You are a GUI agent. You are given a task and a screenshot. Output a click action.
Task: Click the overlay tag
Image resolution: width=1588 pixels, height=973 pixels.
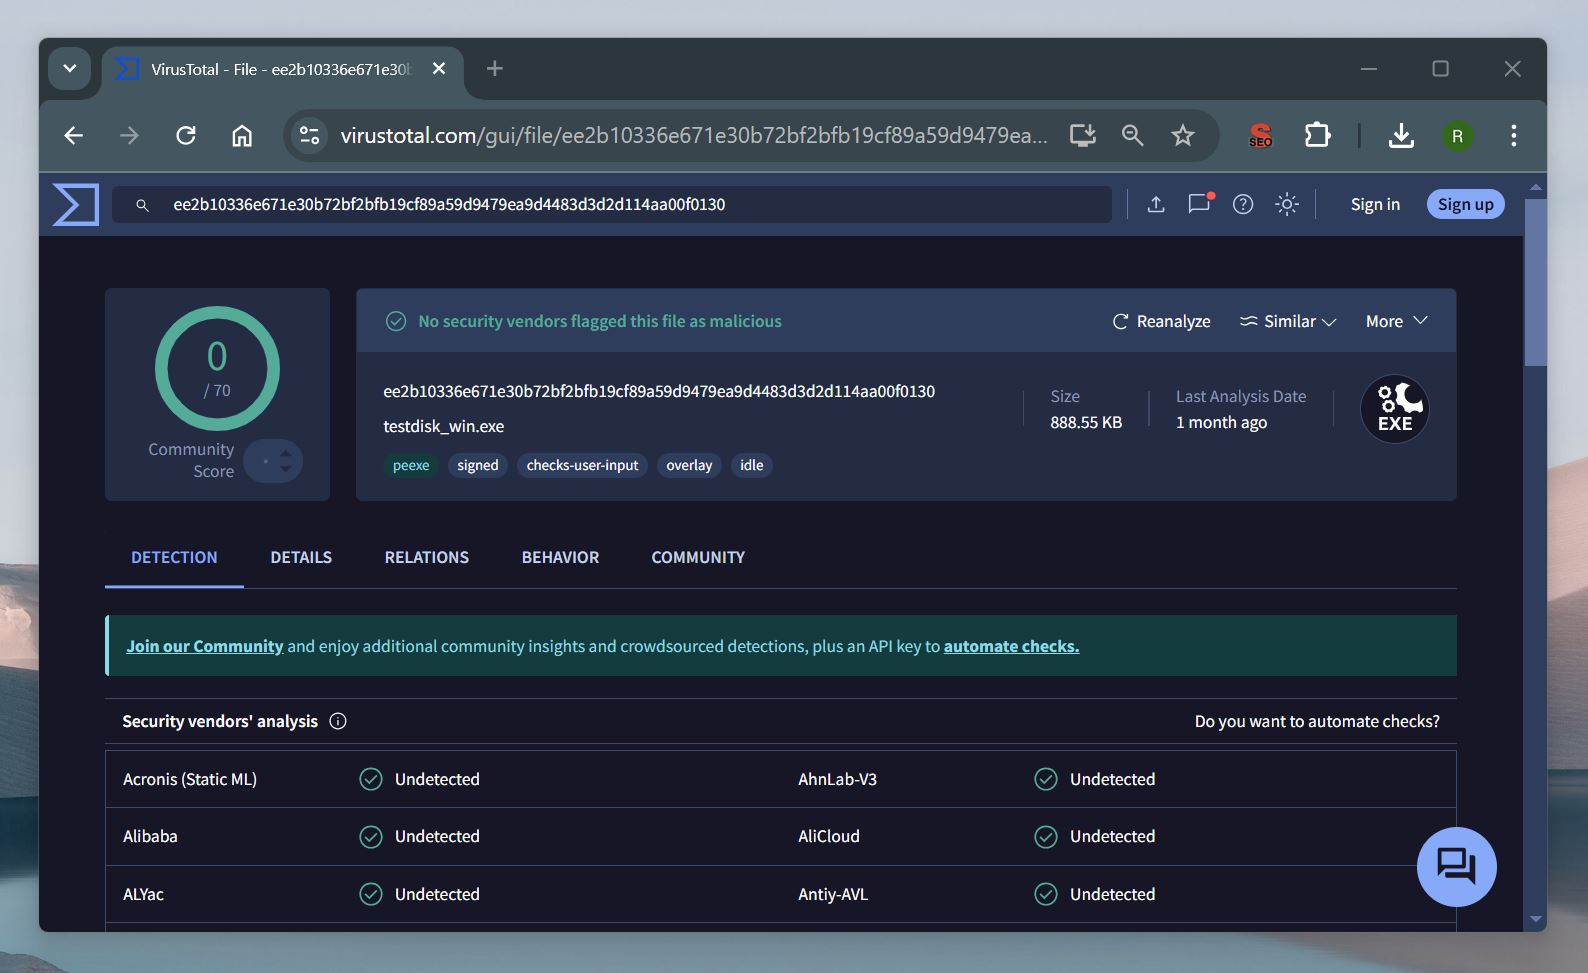(689, 465)
